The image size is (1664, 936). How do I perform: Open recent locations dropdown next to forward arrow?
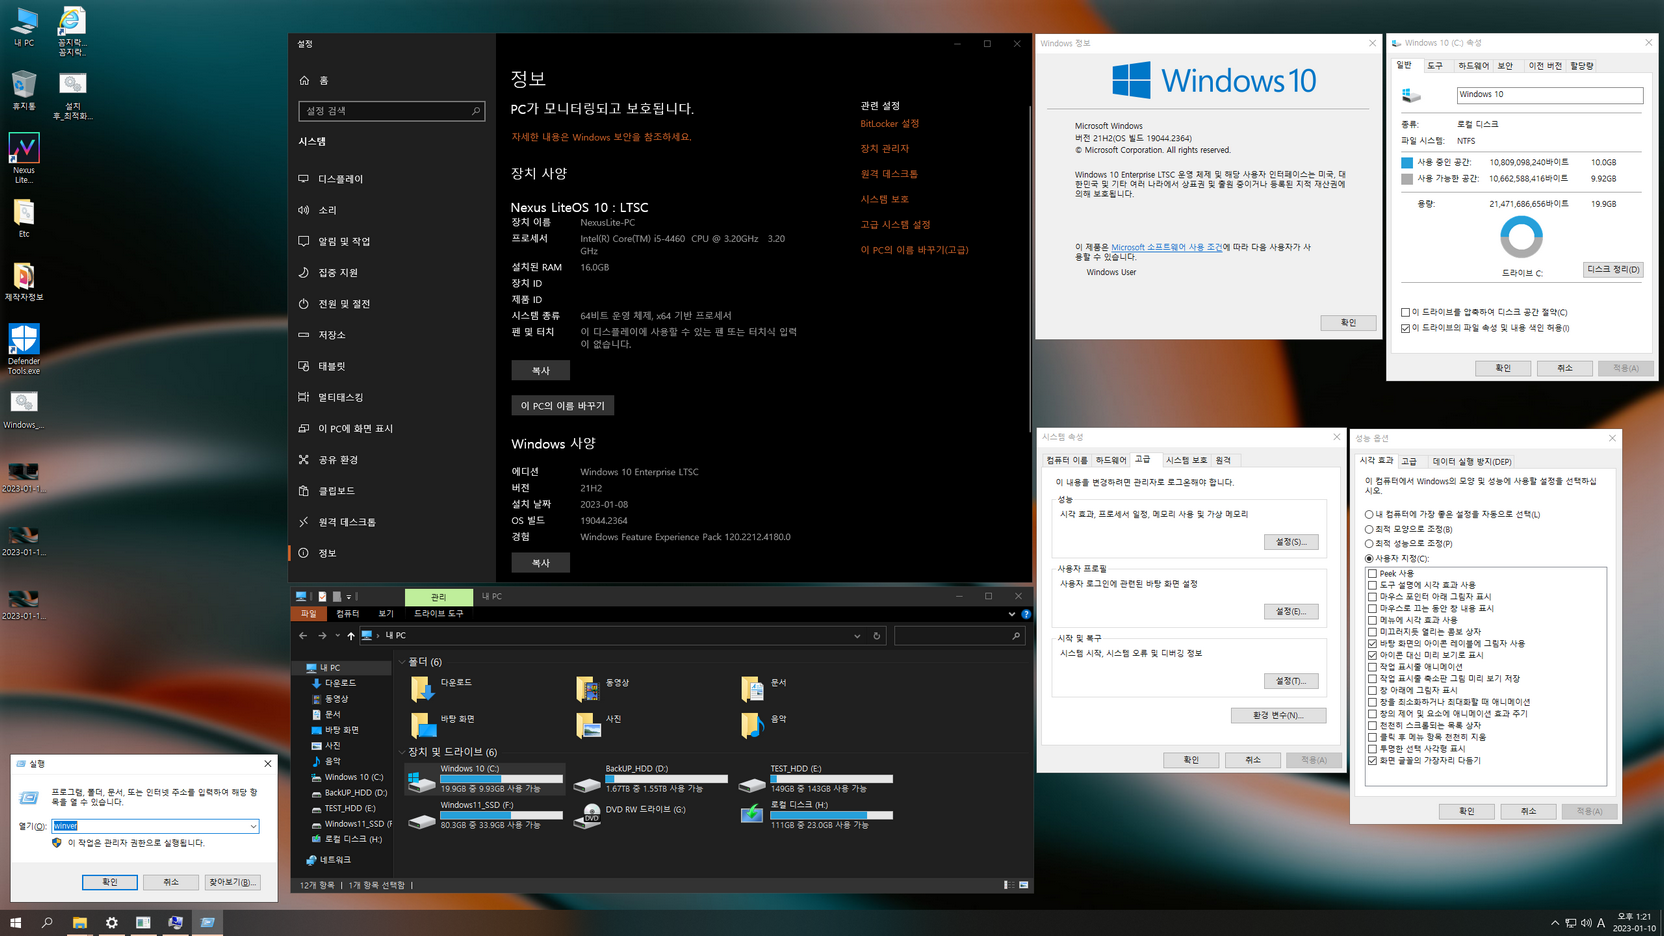pyautogui.click(x=337, y=636)
